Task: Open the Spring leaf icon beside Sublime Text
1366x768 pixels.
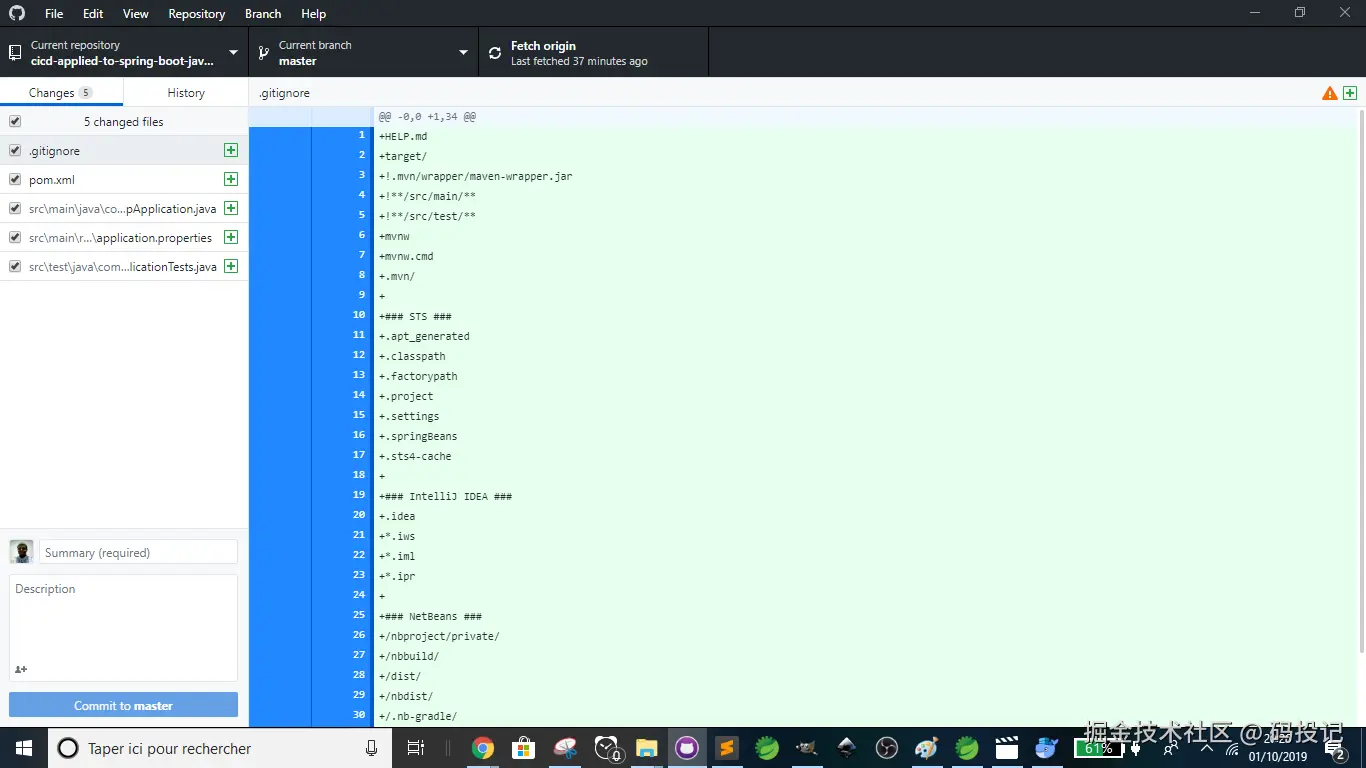Action: pyautogui.click(x=767, y=748)
